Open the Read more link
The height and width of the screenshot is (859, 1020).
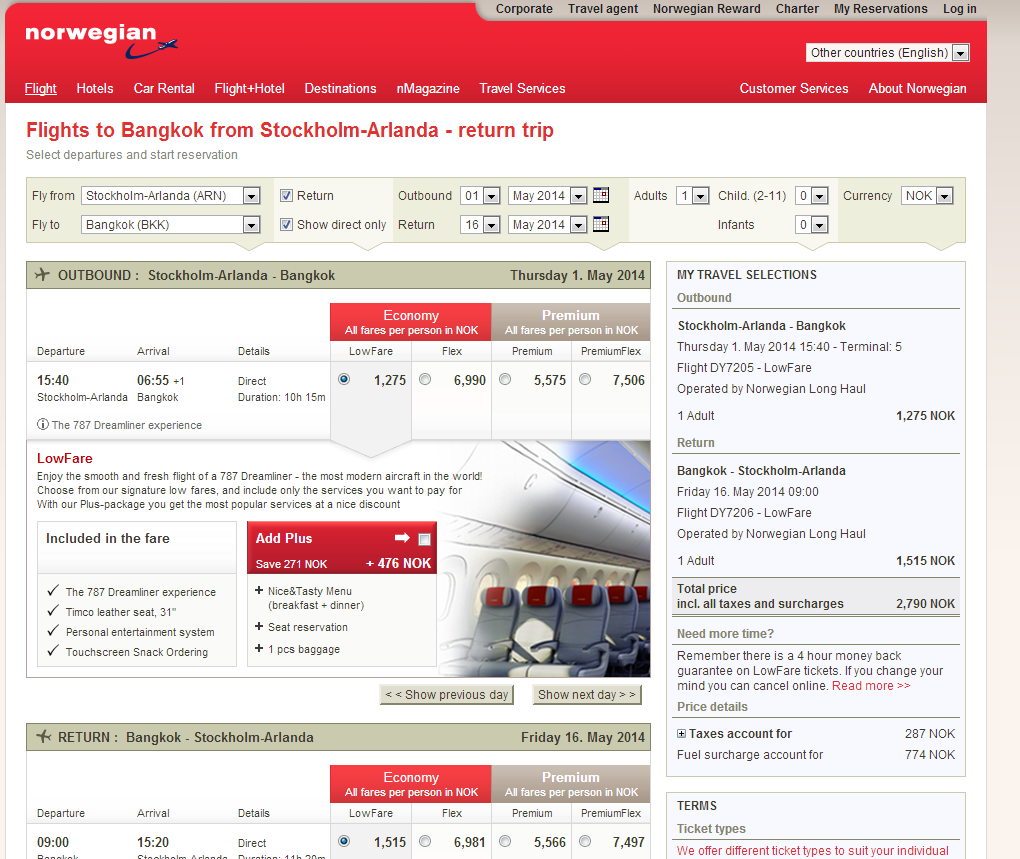coord(871,685)
